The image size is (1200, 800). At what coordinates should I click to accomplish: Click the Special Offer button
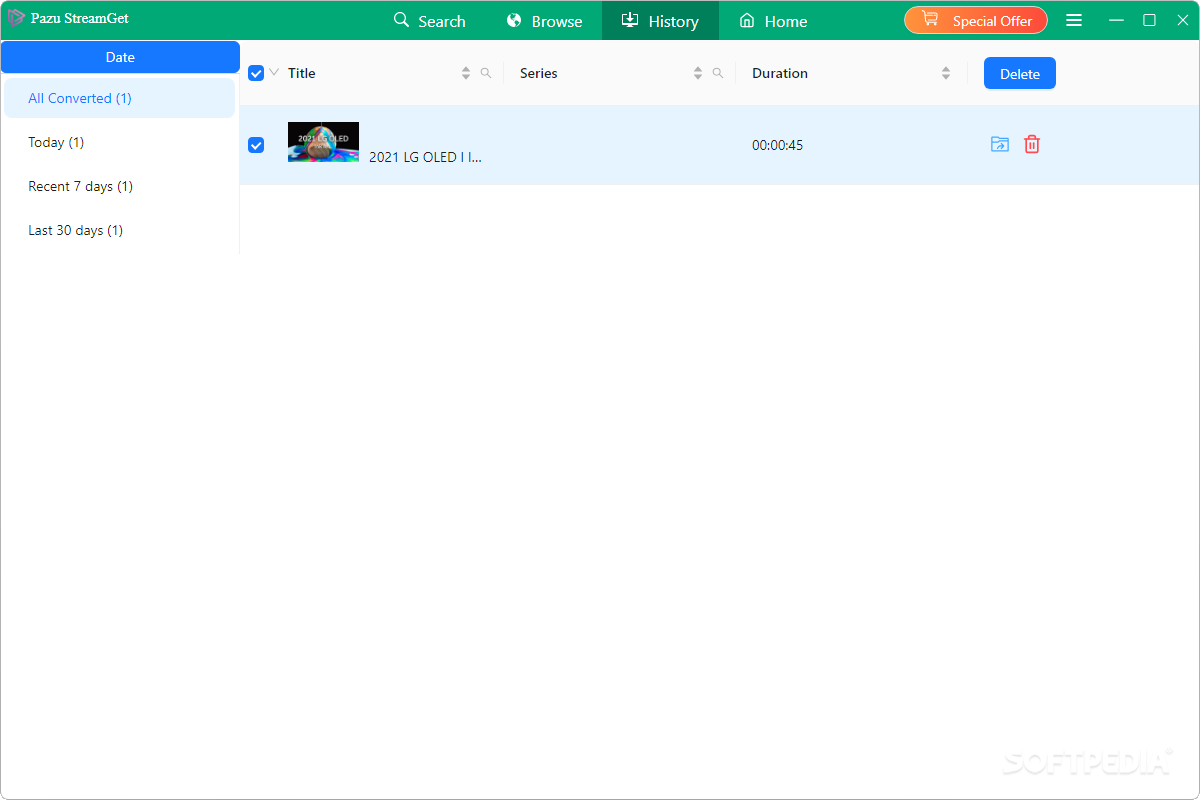click(x=976, y=20)
